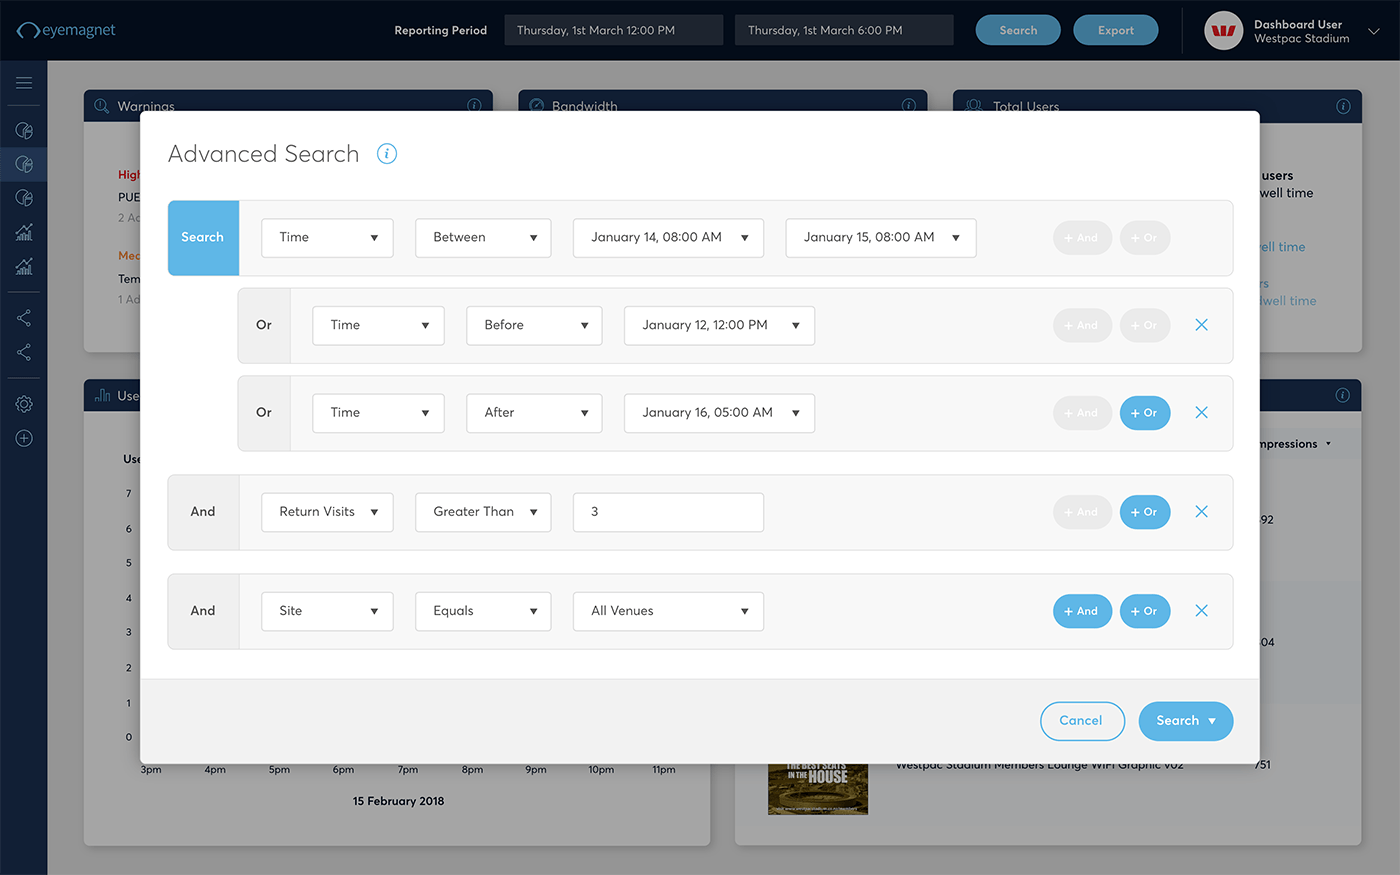The image size is (1400, 875).
Task: Click the eyemagnet logo
Action: [x=66, y=30]
